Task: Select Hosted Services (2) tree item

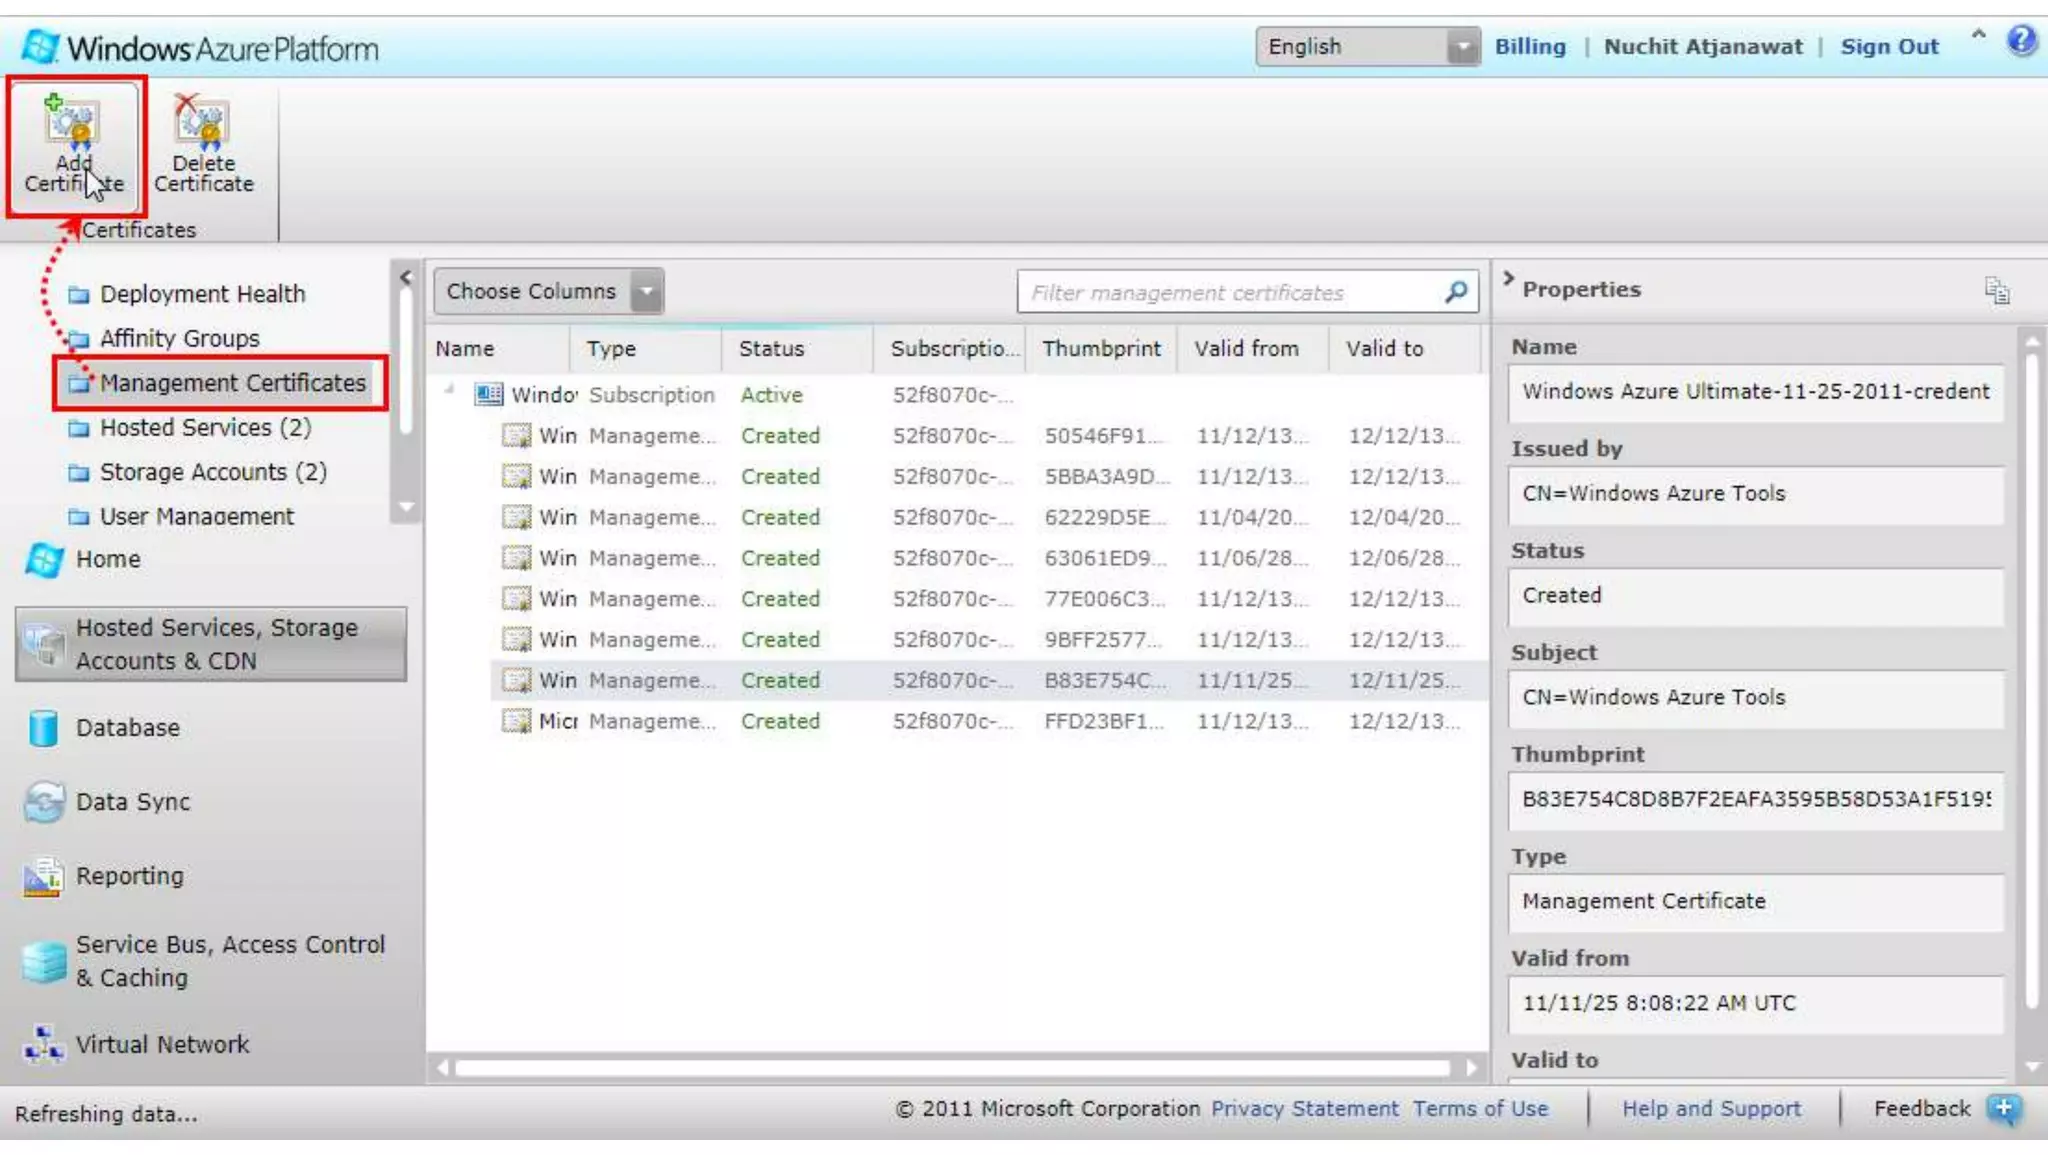Action: coord(205,428)
